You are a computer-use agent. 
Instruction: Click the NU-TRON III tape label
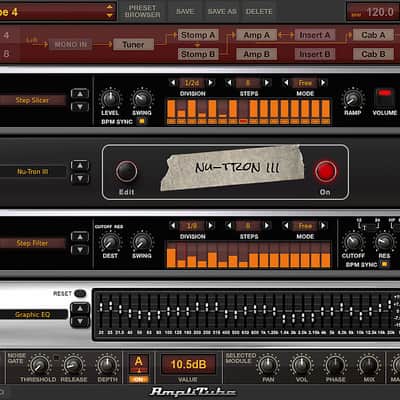tap(232, 168)
